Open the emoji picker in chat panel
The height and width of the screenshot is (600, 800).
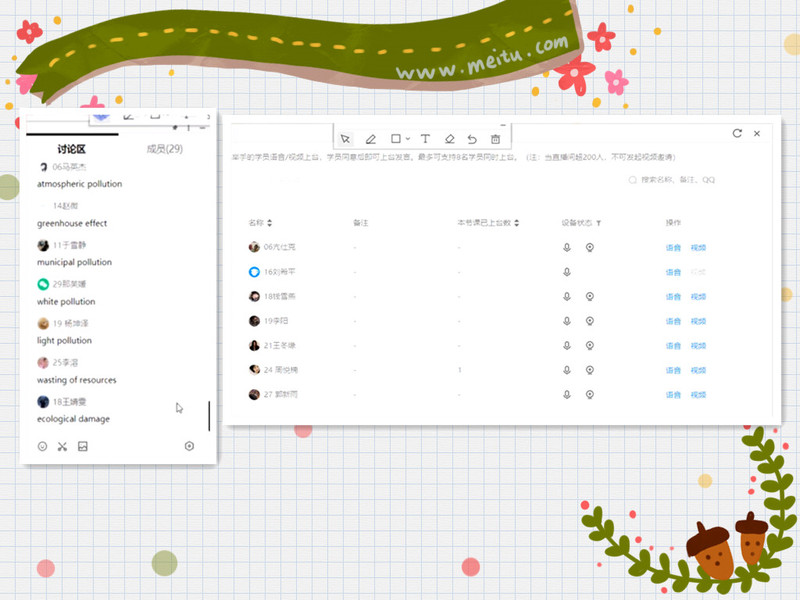point(42,446)
